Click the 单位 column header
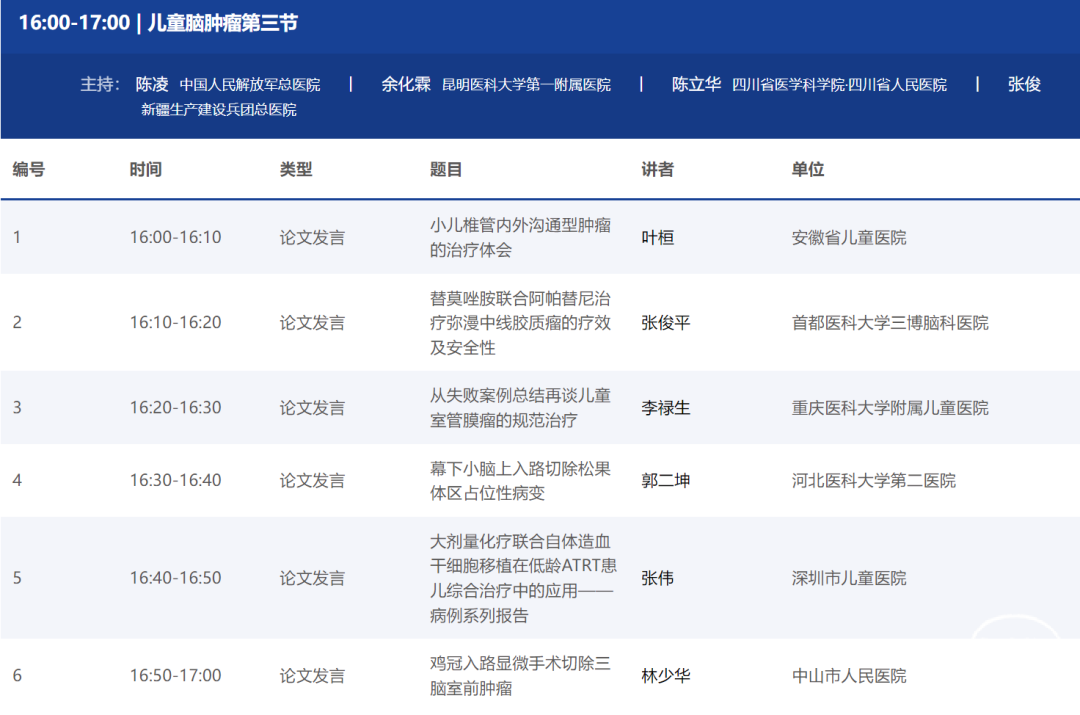The height and width of the screenshot is (715, 1080). pyautogui.click(x=808, y=170)
